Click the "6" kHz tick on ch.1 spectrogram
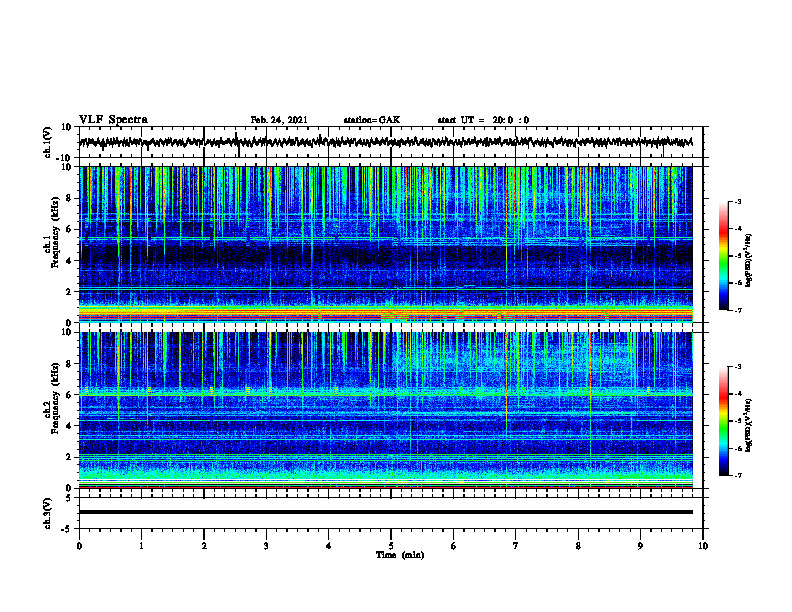This screenshot has height=612, width=792. [x=69, y=230]
